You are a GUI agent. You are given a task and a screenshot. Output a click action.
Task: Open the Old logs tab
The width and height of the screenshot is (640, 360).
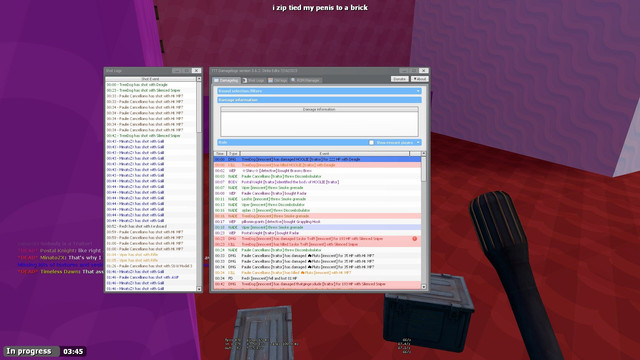pyautogui.click(x=278, y=80)
